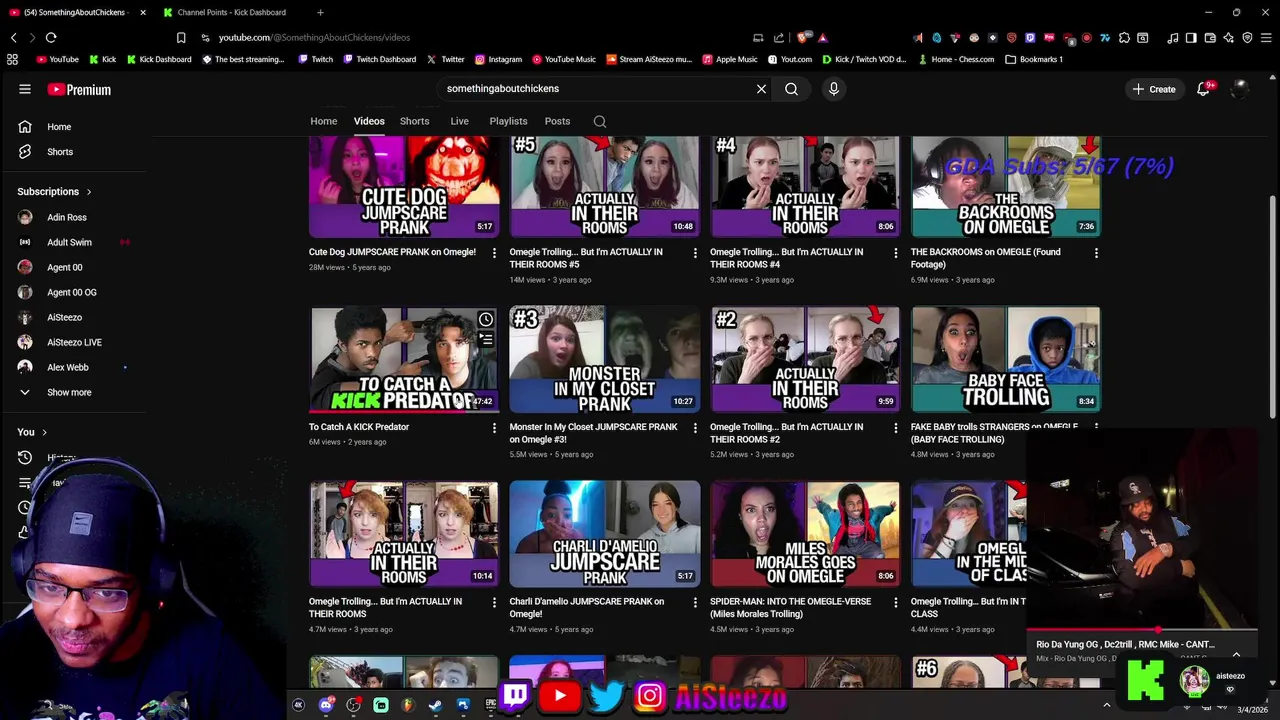Clear the search box with the X
The image size is (1280, 720).
pyautogui.click(x=761, y=89)
